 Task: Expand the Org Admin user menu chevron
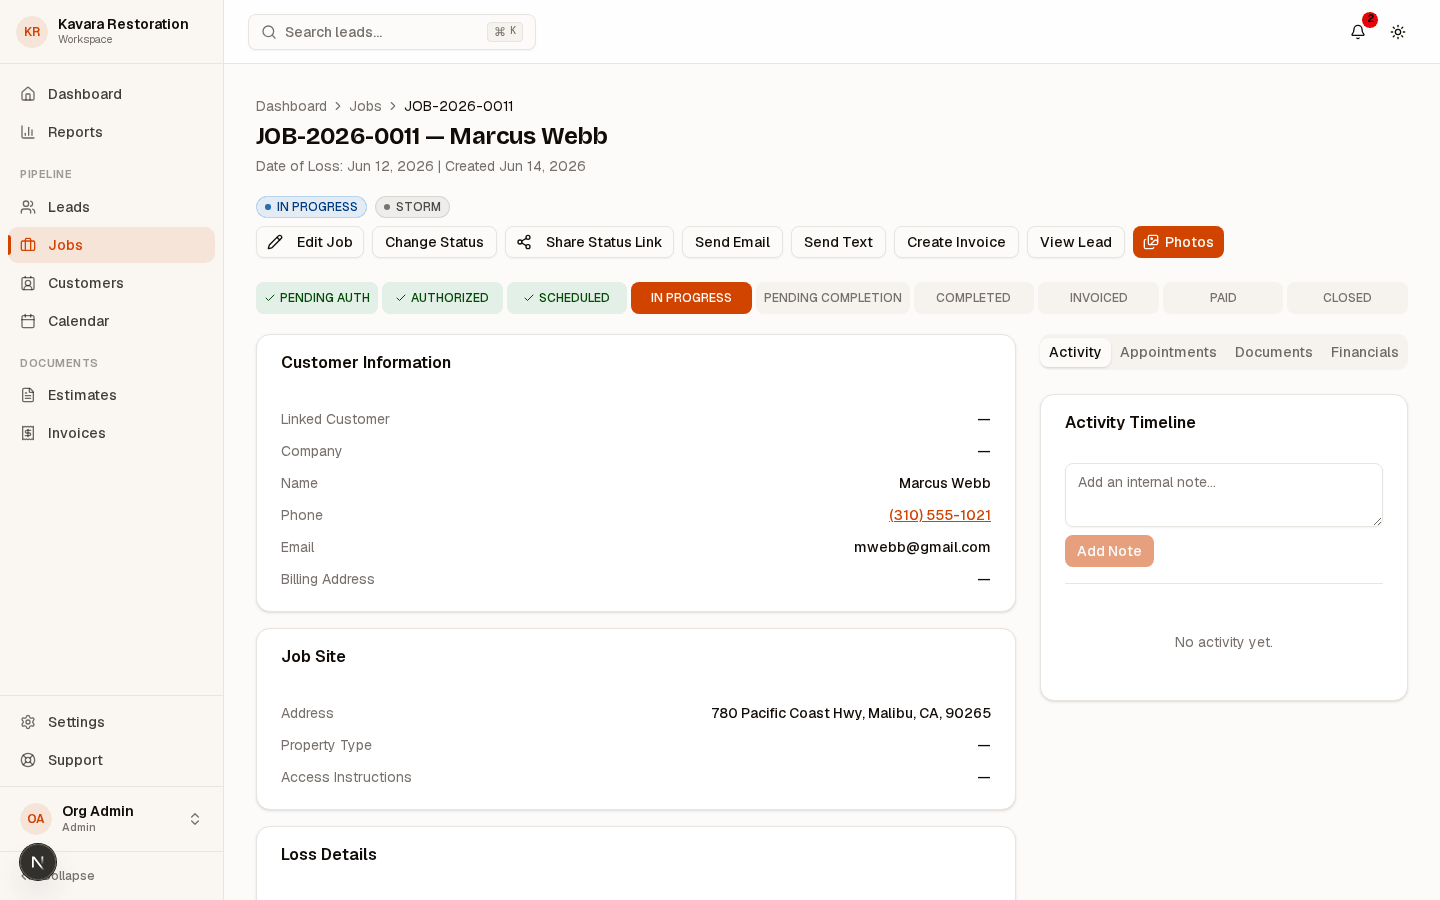(195, 819)
